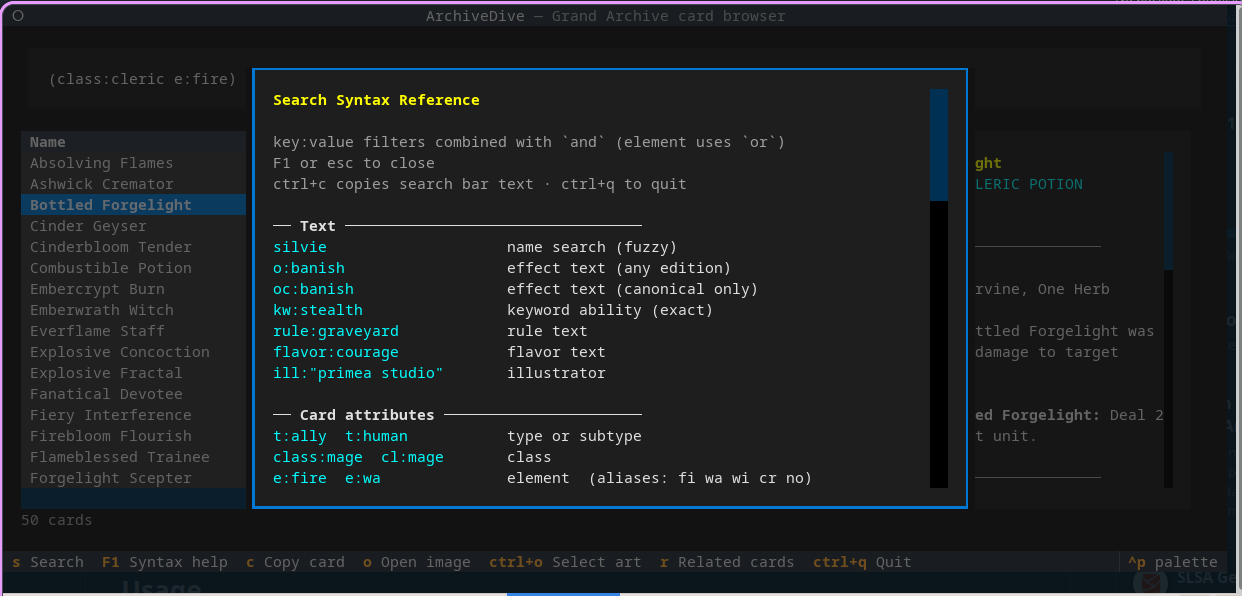Select Explosive Concoction card row
Image resolution: width=1242 pixels, height=596 pixels.
coord(133,352)
